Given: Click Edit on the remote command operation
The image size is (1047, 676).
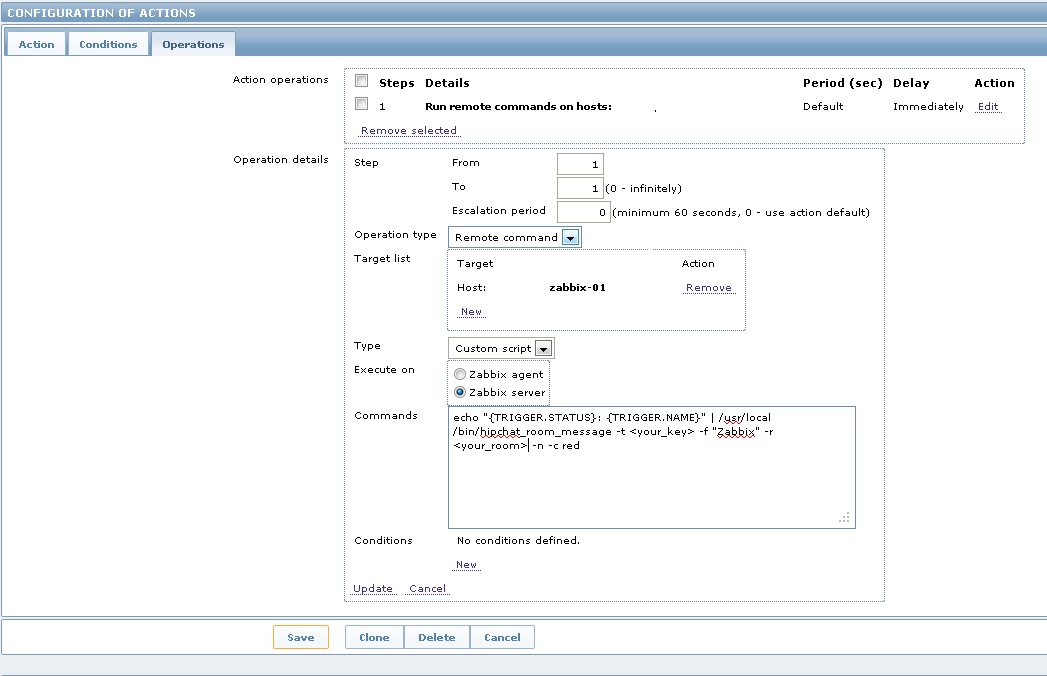Looking at the screenshot, I should (x=988, y=106).
